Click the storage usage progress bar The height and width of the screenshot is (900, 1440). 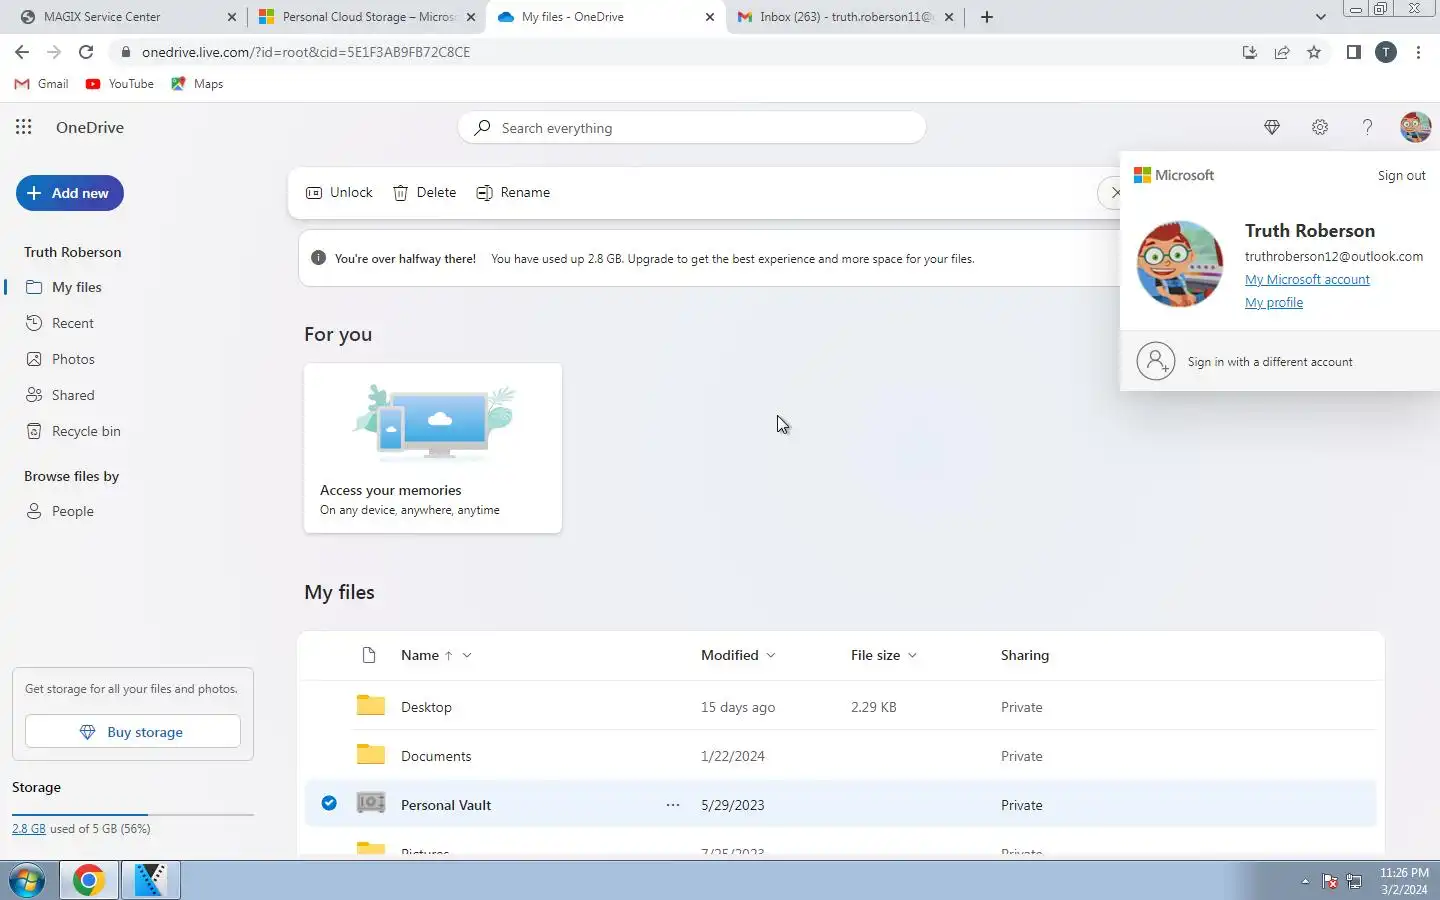click(x=133, y=815)
